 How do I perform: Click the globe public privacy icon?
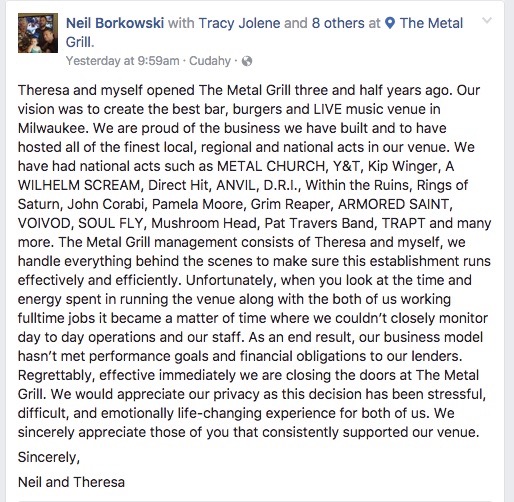247,61
